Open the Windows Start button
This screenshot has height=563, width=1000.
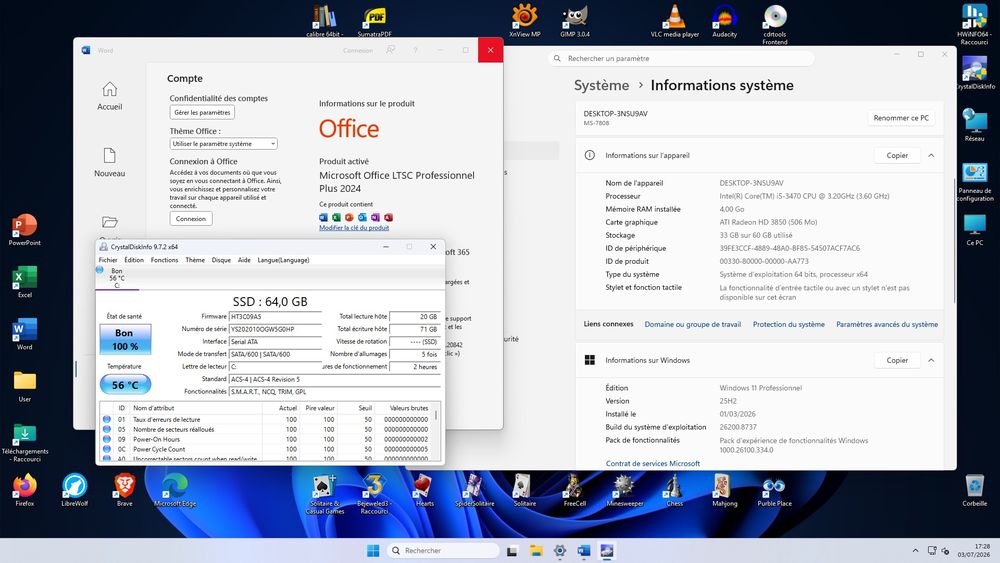(x=373, y=550)
